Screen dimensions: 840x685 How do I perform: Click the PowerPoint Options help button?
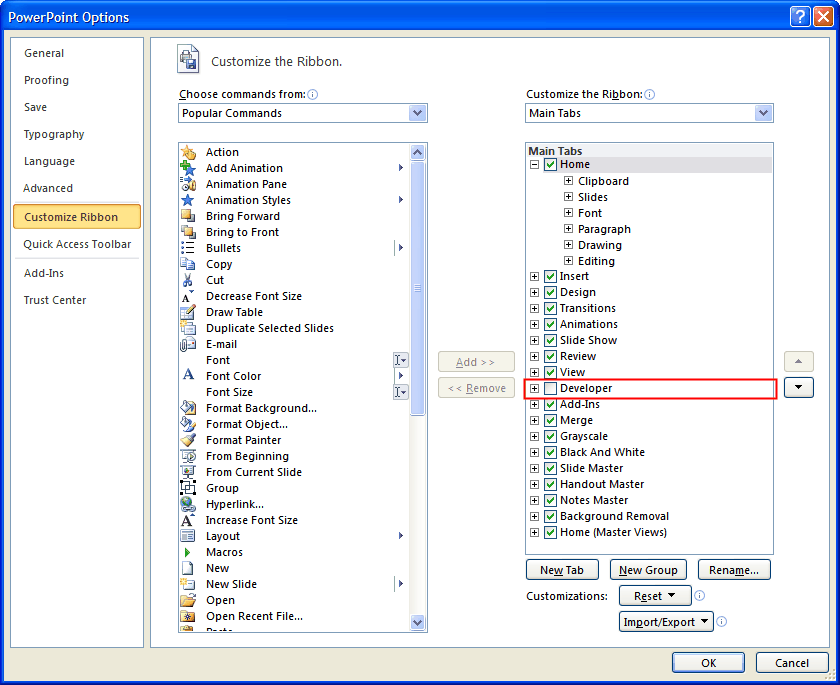point(799,17)
